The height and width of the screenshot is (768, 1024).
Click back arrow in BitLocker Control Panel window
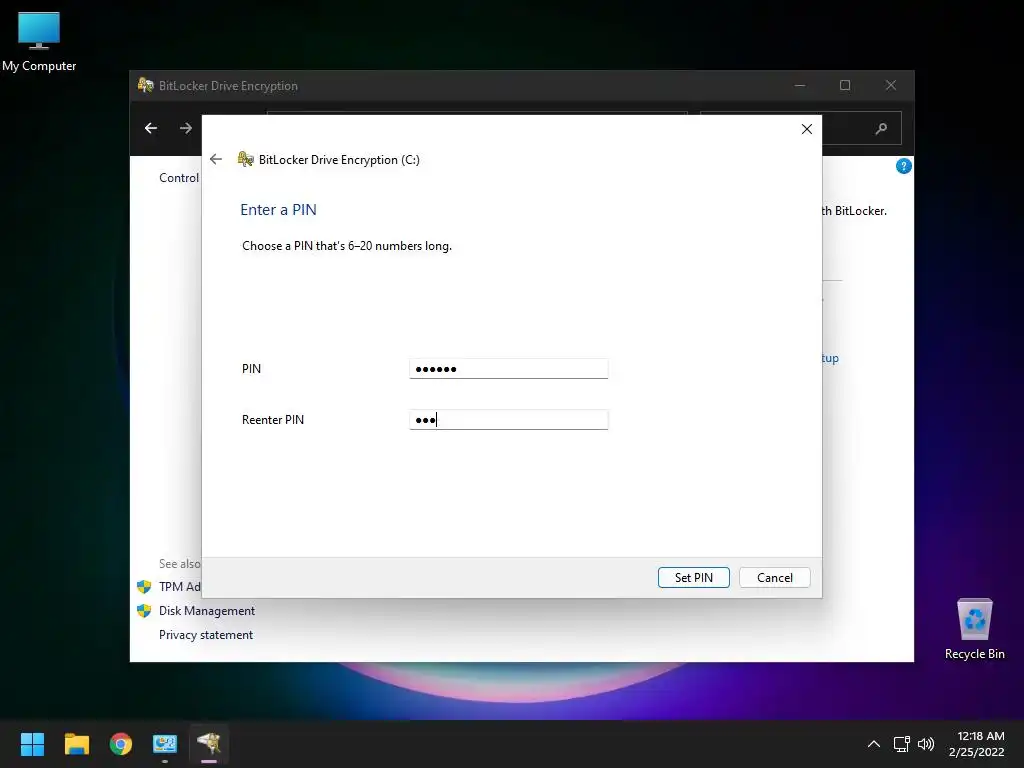[151, 128]
